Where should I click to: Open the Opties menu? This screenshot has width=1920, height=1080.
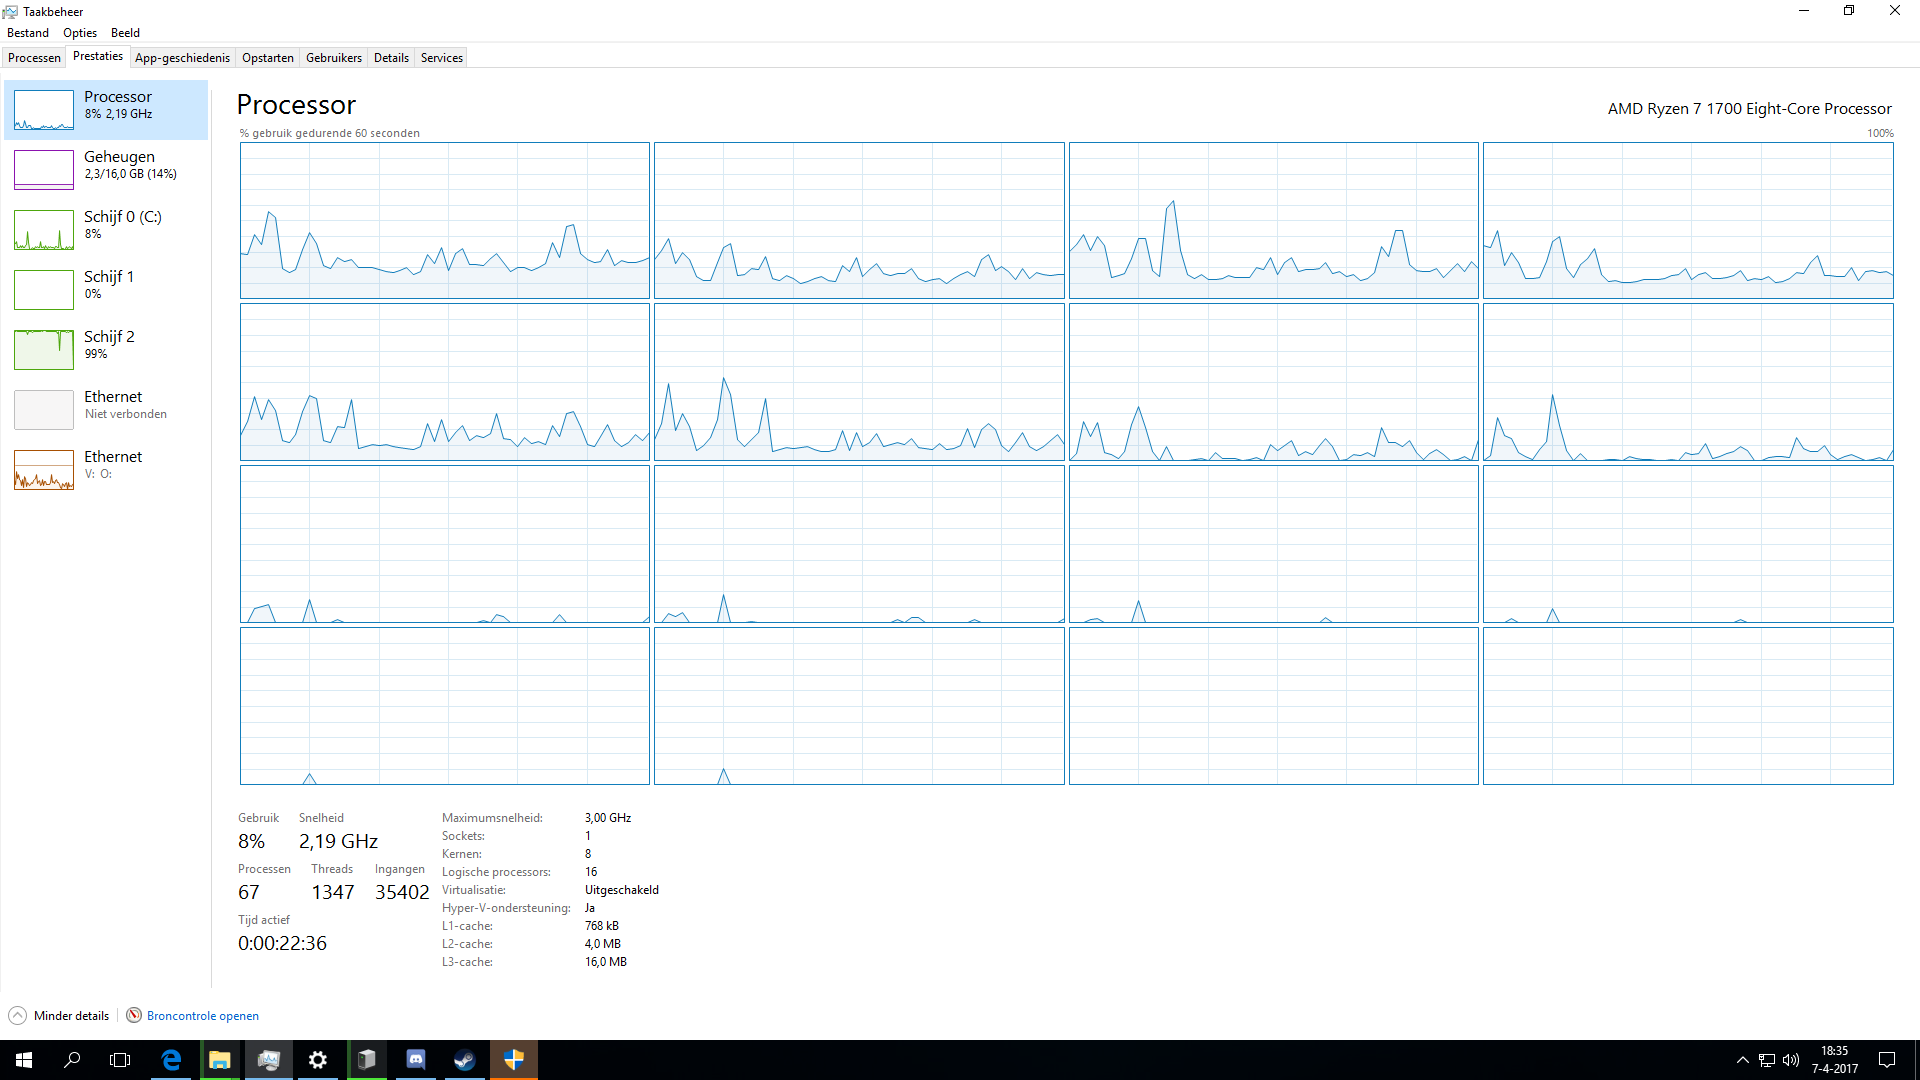point(80,33)
